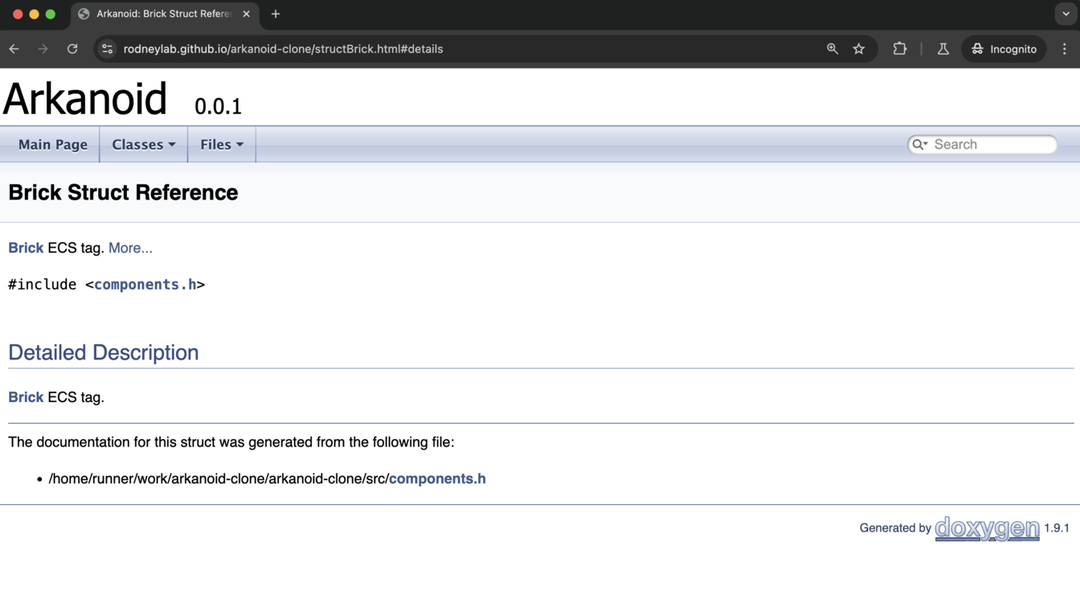1080x608 pixels.
Task: Open site information icon in address bar
Action: pos(107,49)
